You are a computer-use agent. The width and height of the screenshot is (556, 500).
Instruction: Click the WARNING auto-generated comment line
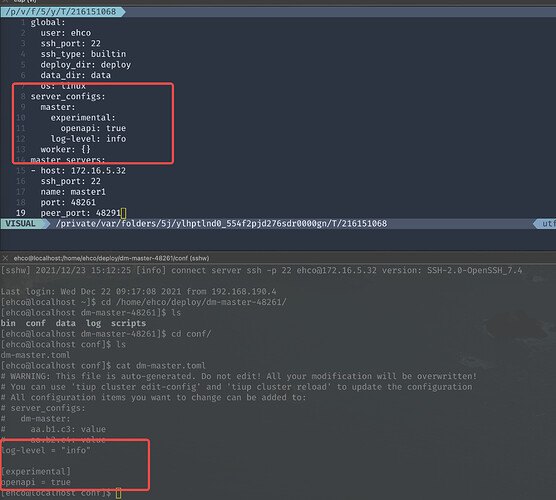239,376
